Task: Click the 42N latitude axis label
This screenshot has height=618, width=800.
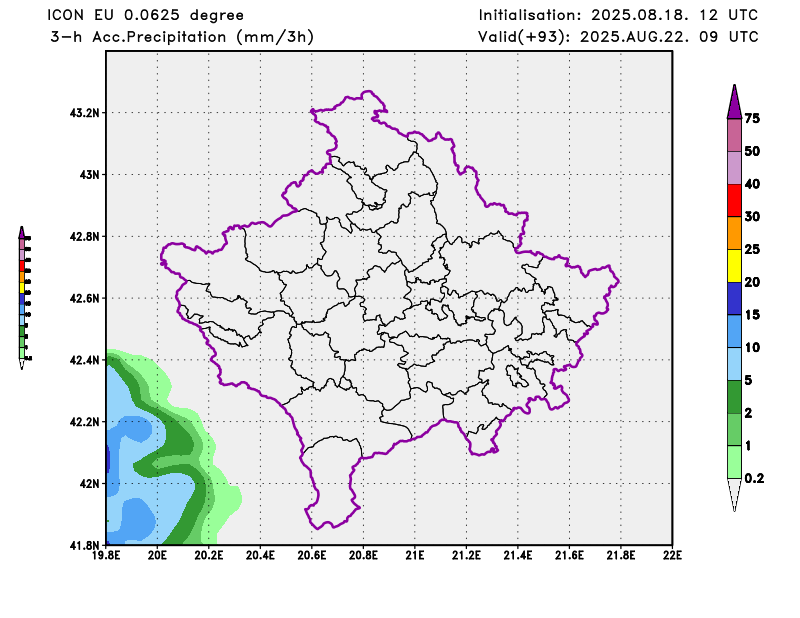Action: click(90, 483)
